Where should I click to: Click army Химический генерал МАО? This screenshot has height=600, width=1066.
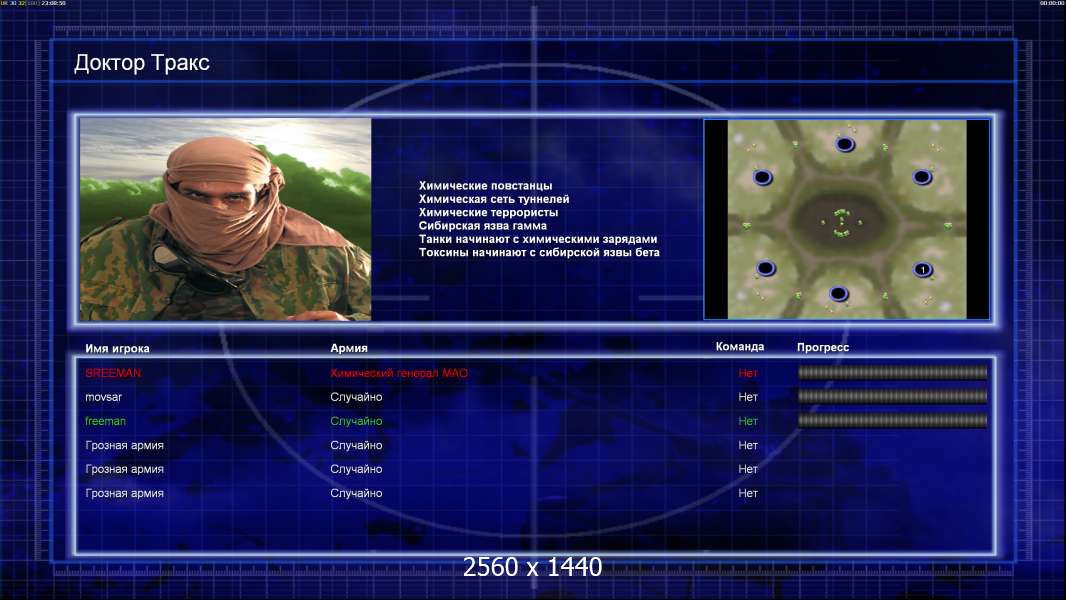click(x=399, y=373)
